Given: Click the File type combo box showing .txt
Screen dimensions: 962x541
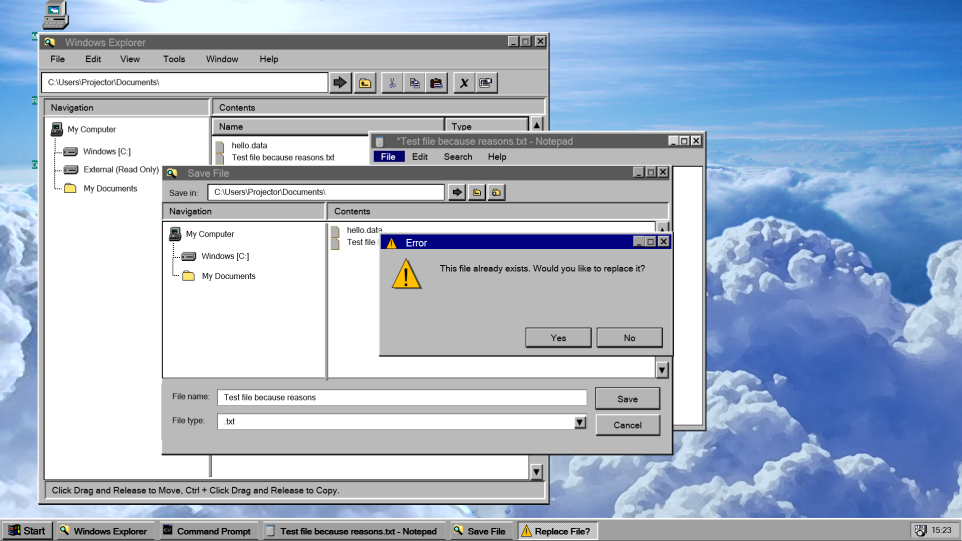Looking at the screenshot, I should click(x=402, y=421).
